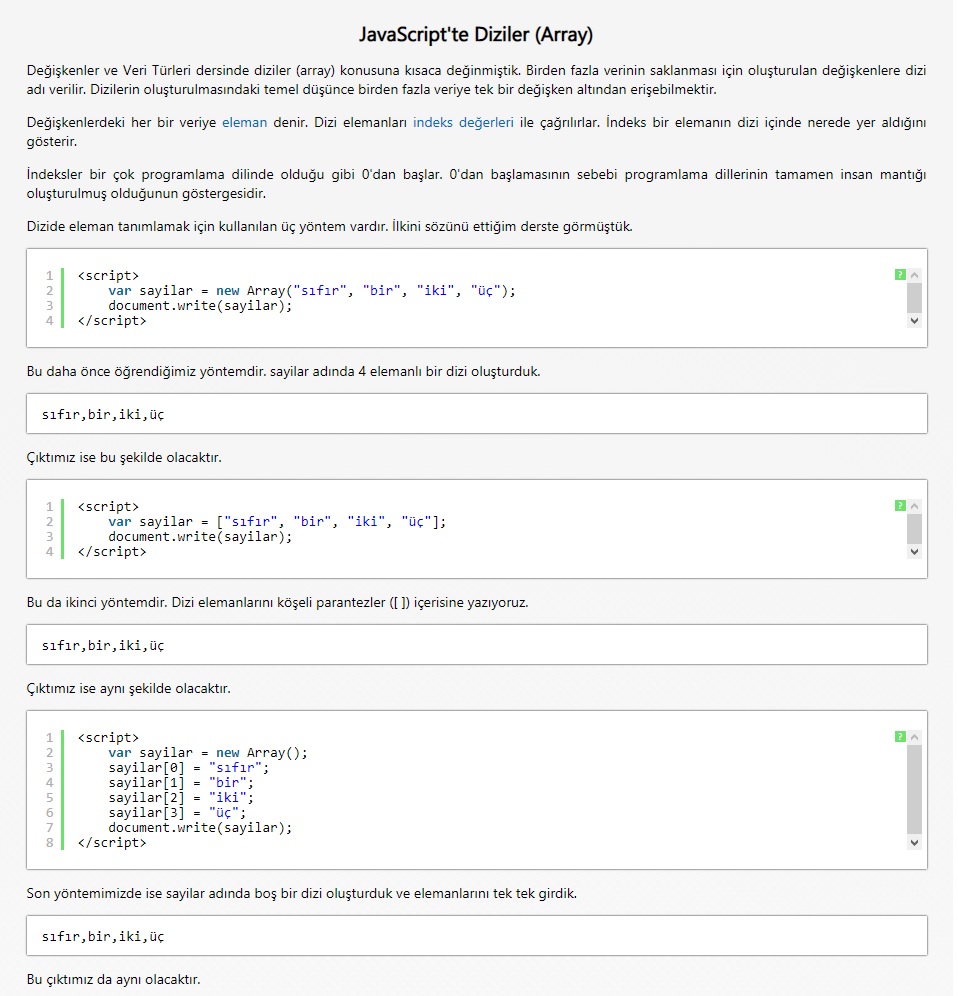Click the text 'Son yöntemimizde ise sayilar adında'
958x996 pixels.
click(x=138, y=894)
